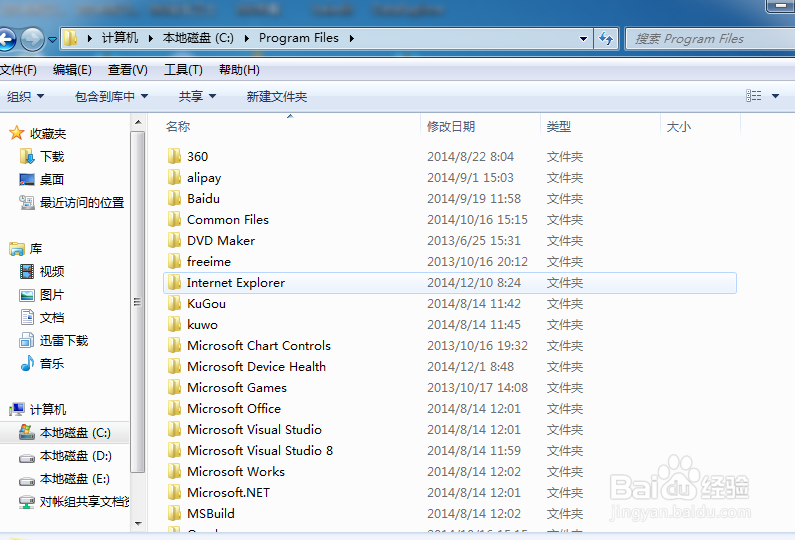Image resolution: width=795 pixels, height=540 pixels.
Task: Select the kuwo folder icon
Action: click(x=174, y=324)
